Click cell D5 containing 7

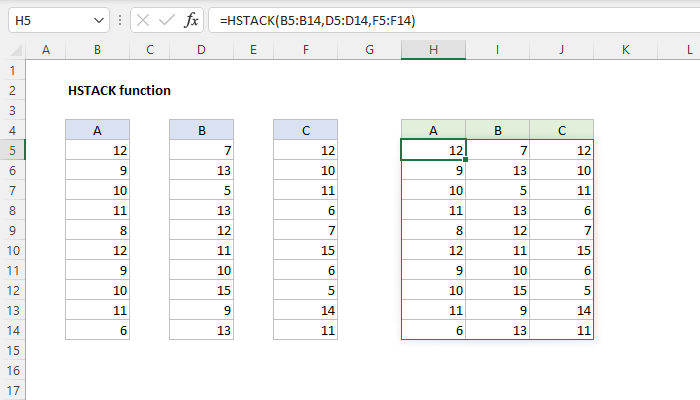click(201, 150)
